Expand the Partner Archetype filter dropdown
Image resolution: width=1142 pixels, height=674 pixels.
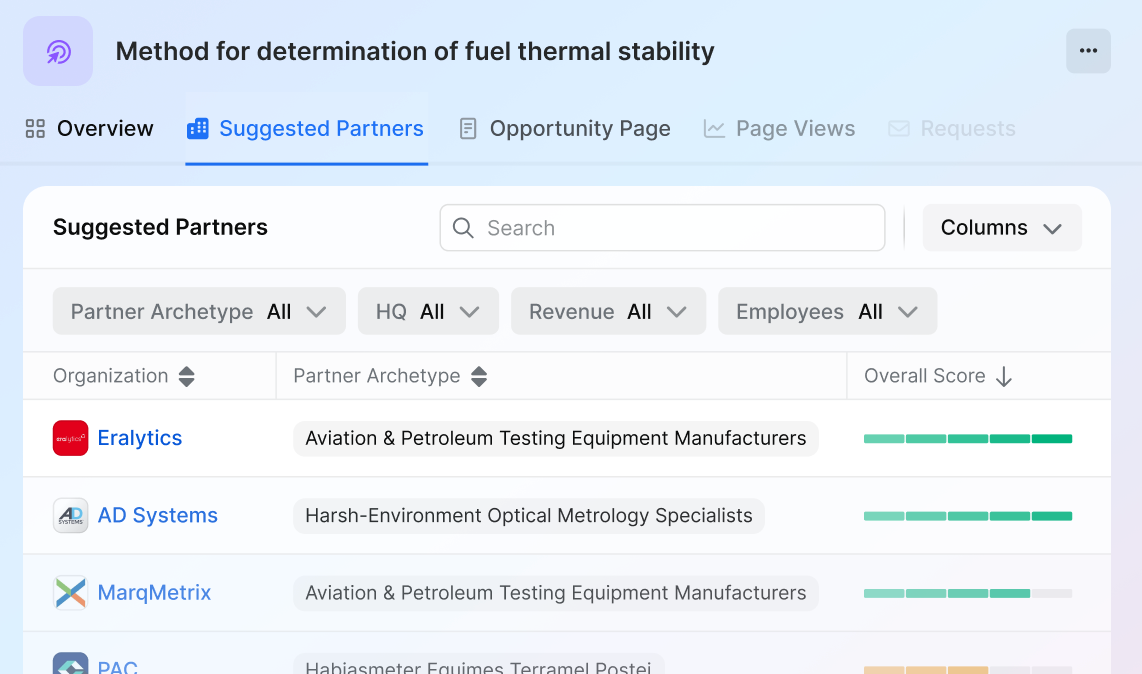tap(199, 311)
